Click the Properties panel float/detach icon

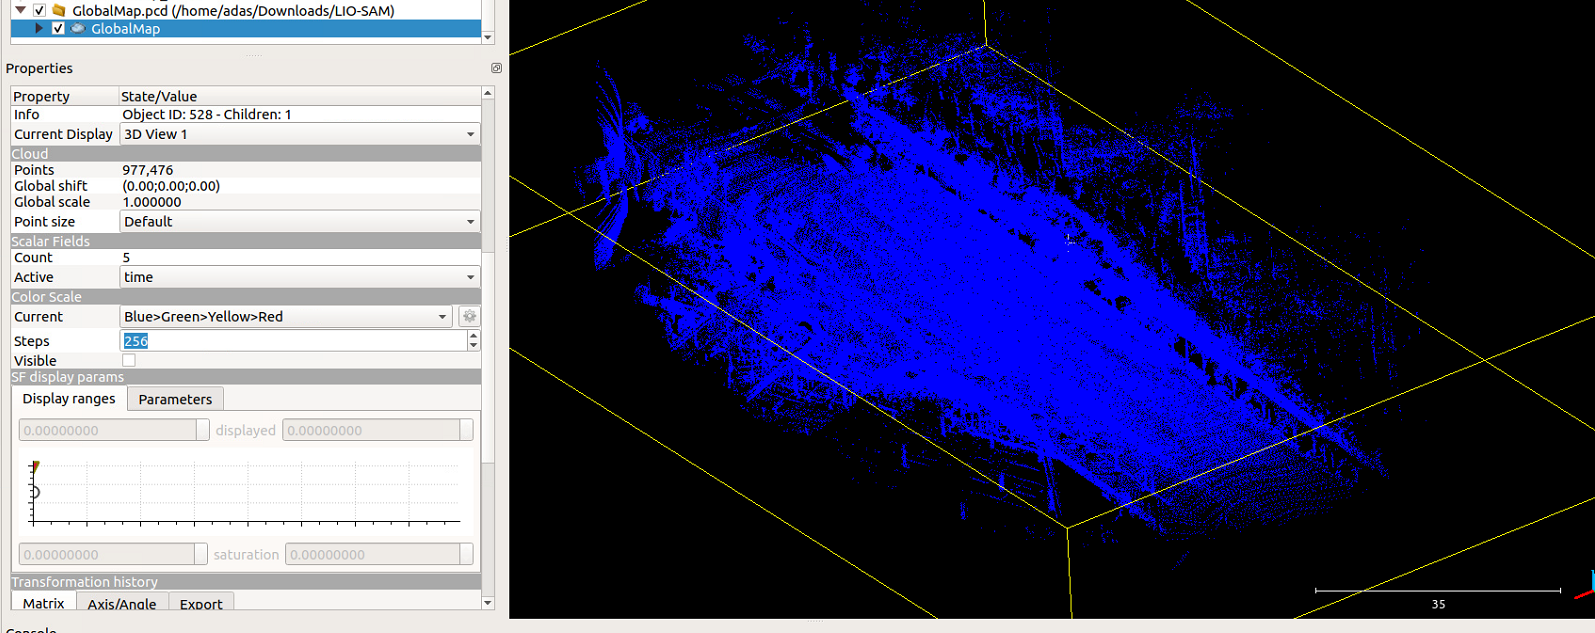tap(496, 68)
